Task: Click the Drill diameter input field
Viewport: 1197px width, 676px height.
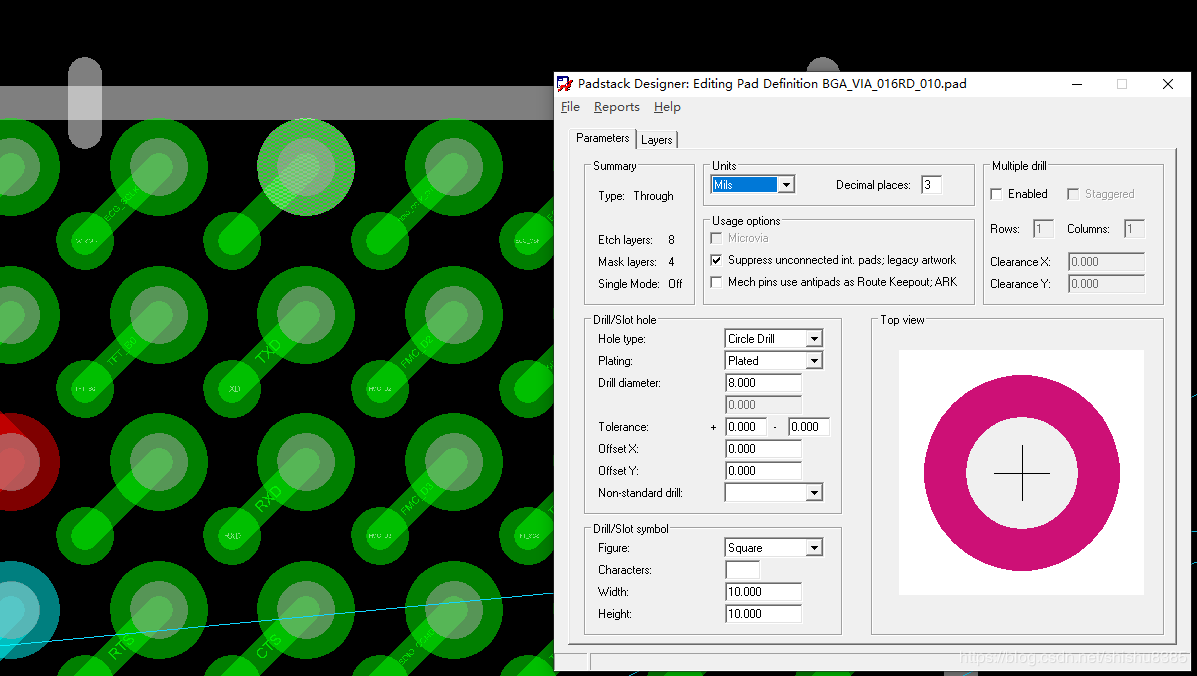Action: point(763,383)
